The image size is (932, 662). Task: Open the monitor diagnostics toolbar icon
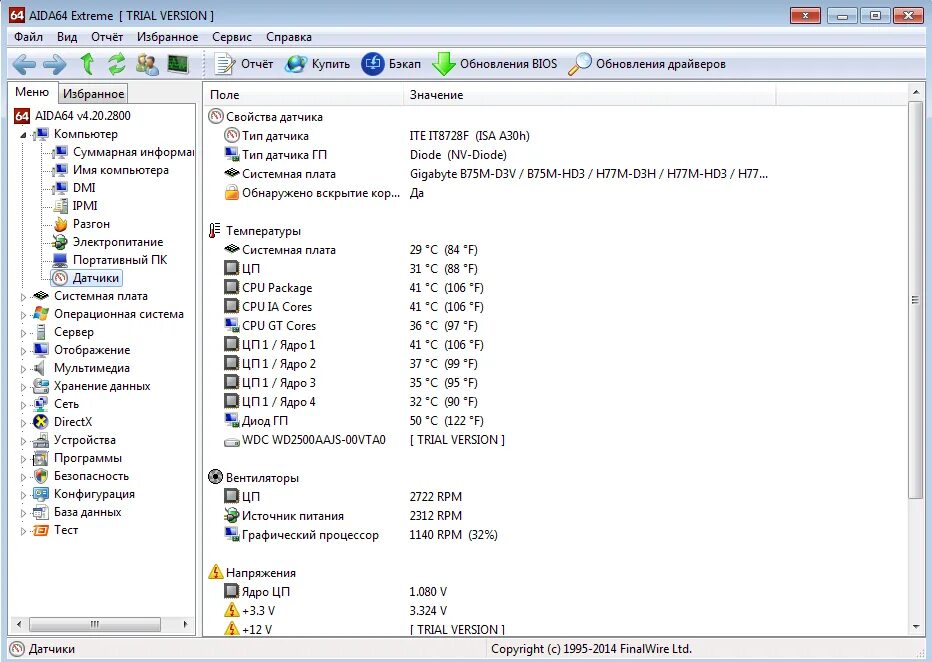pos(178,64)
